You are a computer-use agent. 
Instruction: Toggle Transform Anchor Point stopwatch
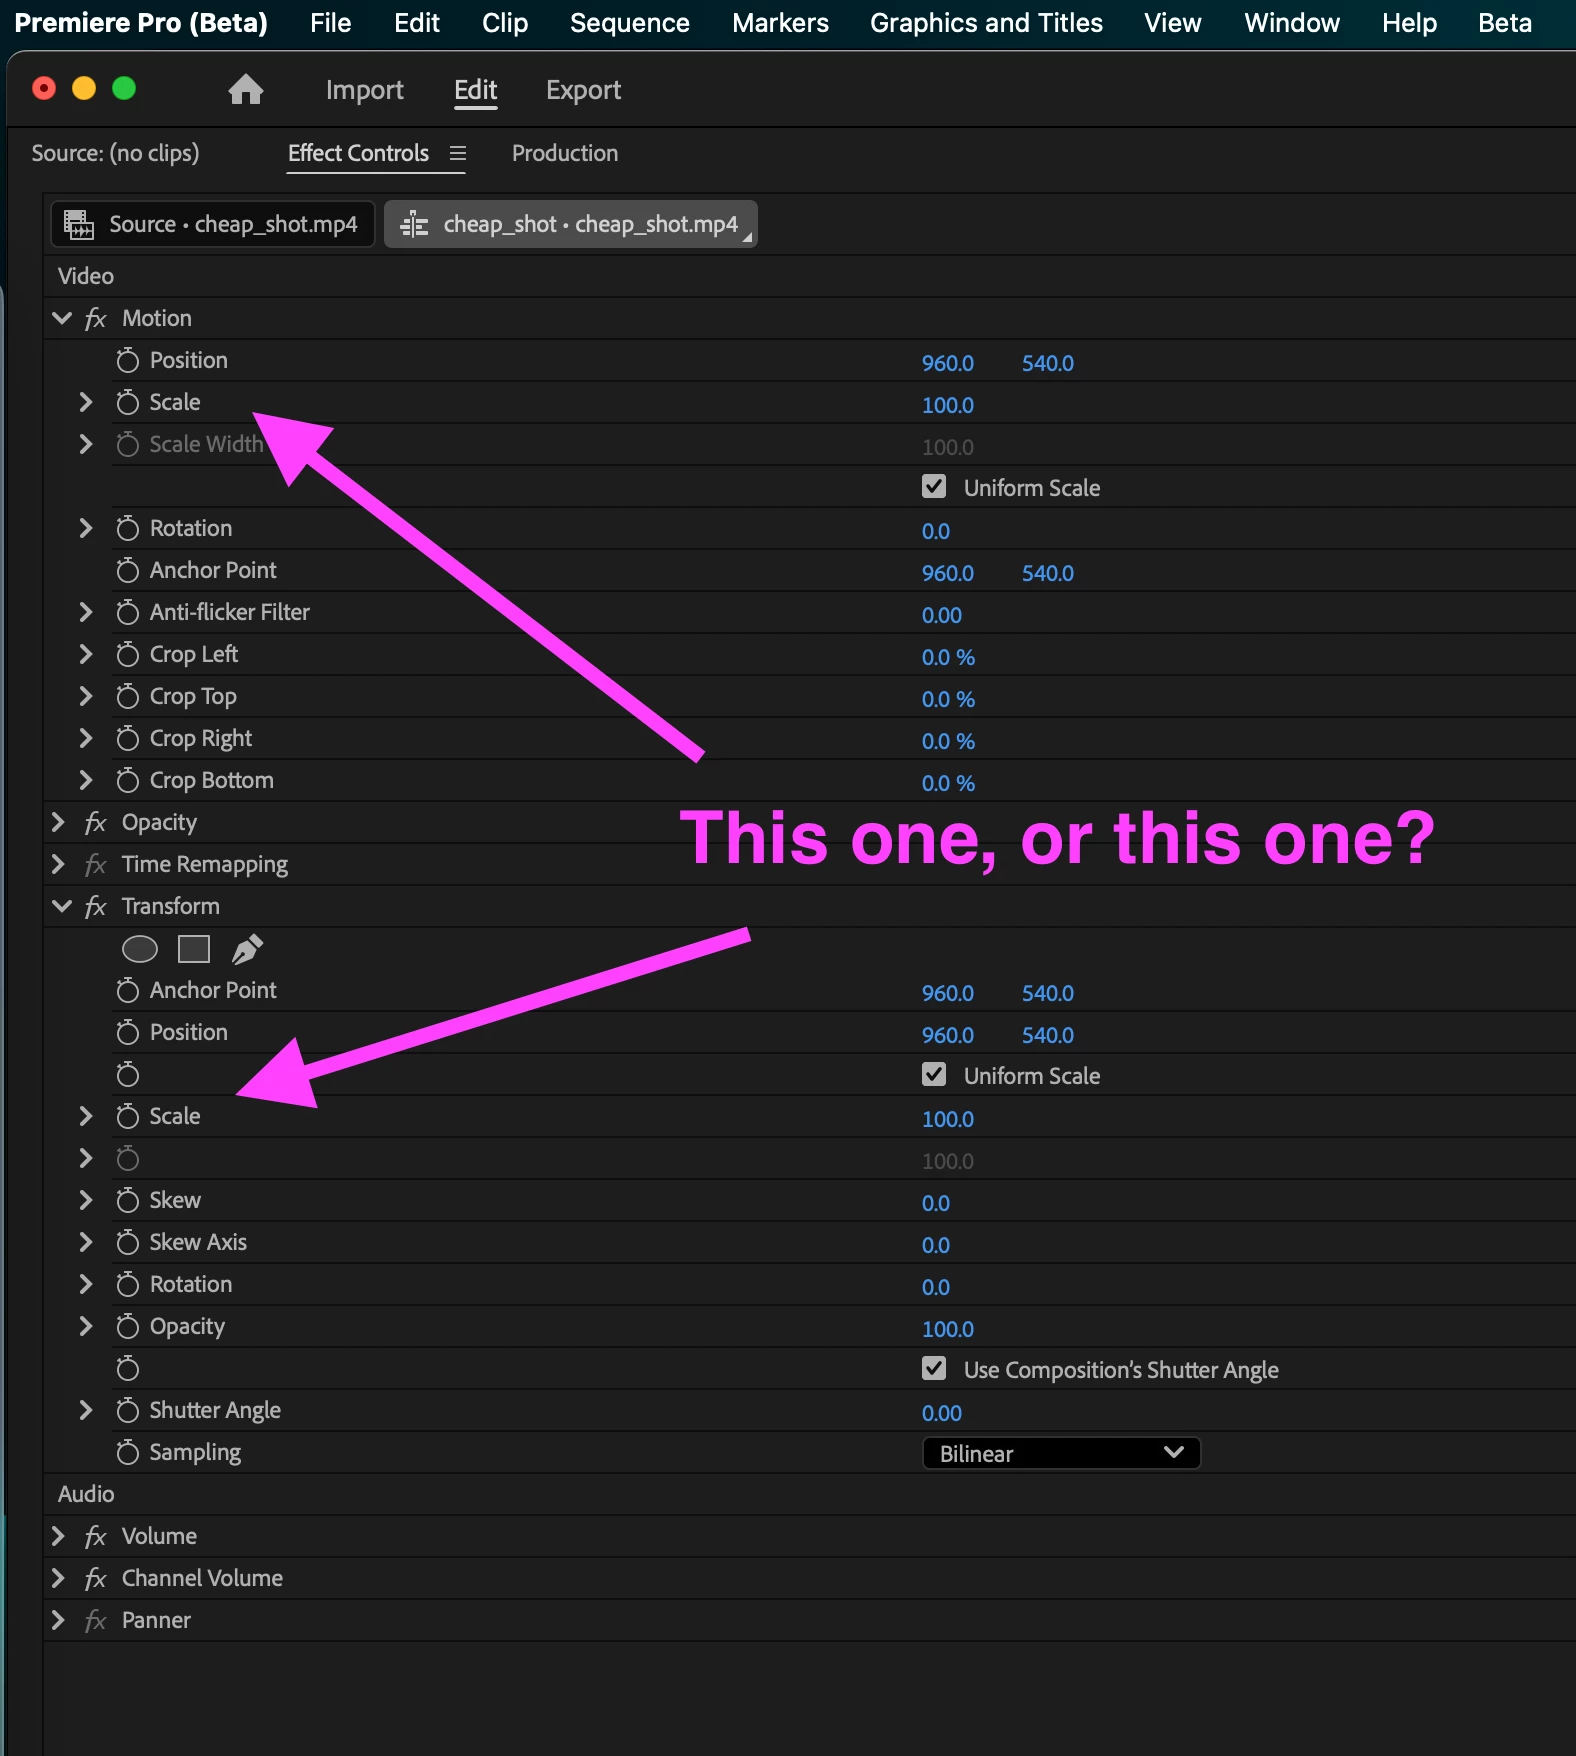tap(127, 990)
